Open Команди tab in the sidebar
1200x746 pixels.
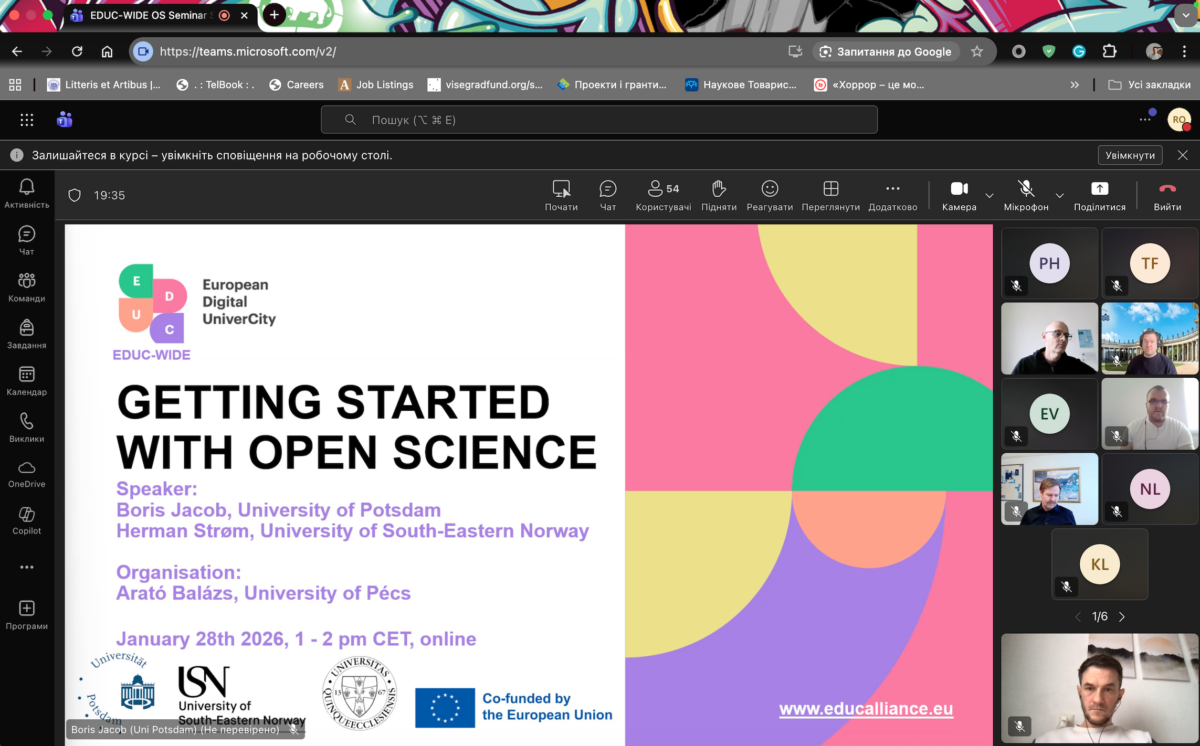pos(27,286)
